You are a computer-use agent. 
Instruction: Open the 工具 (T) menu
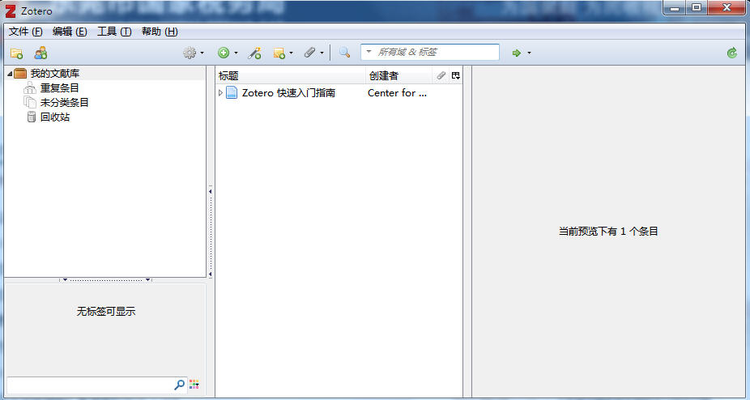click(114, 32)
